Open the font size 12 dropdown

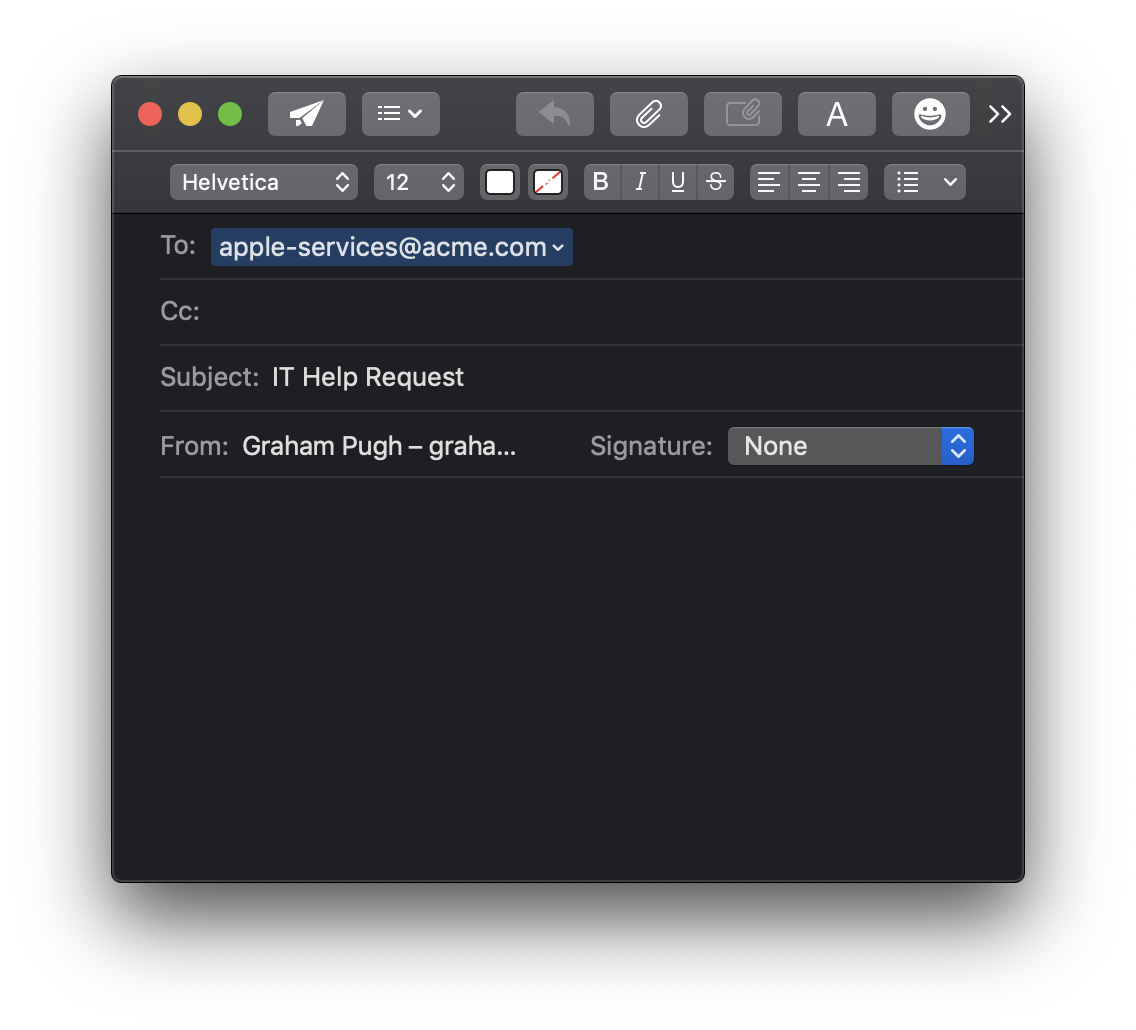tap(419, 182)
